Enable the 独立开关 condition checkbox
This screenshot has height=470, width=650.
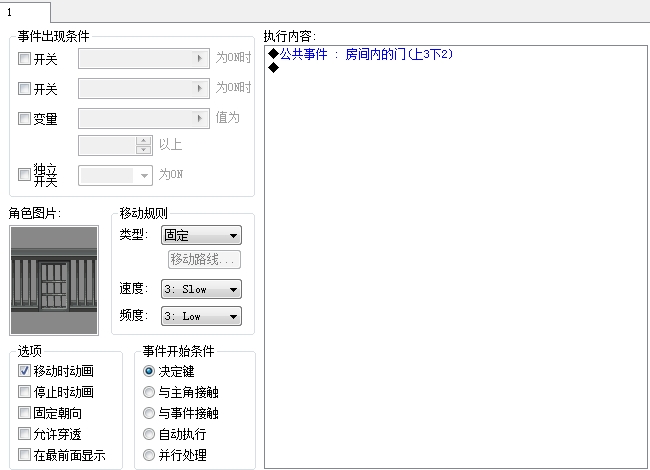[x=24, y=174]
